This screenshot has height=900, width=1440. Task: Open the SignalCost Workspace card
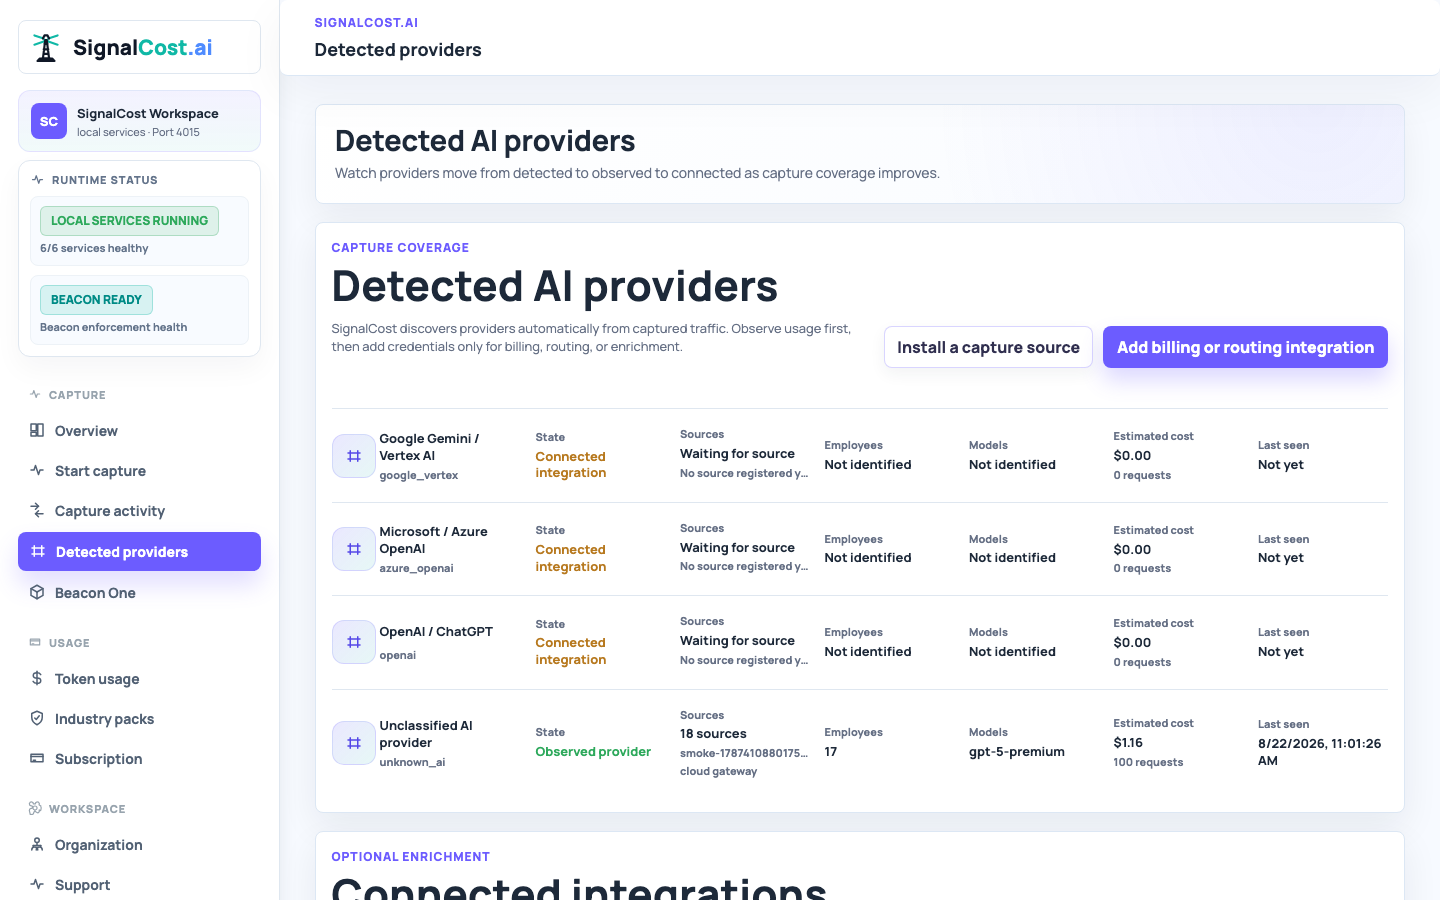pyautogui.click(x=139, y=121)
